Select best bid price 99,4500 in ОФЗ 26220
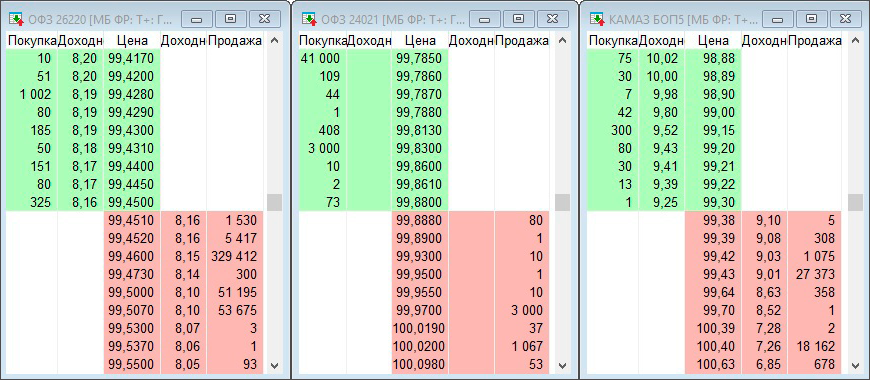Viewport: 870px width, 380px height. (x=131, y=202)
